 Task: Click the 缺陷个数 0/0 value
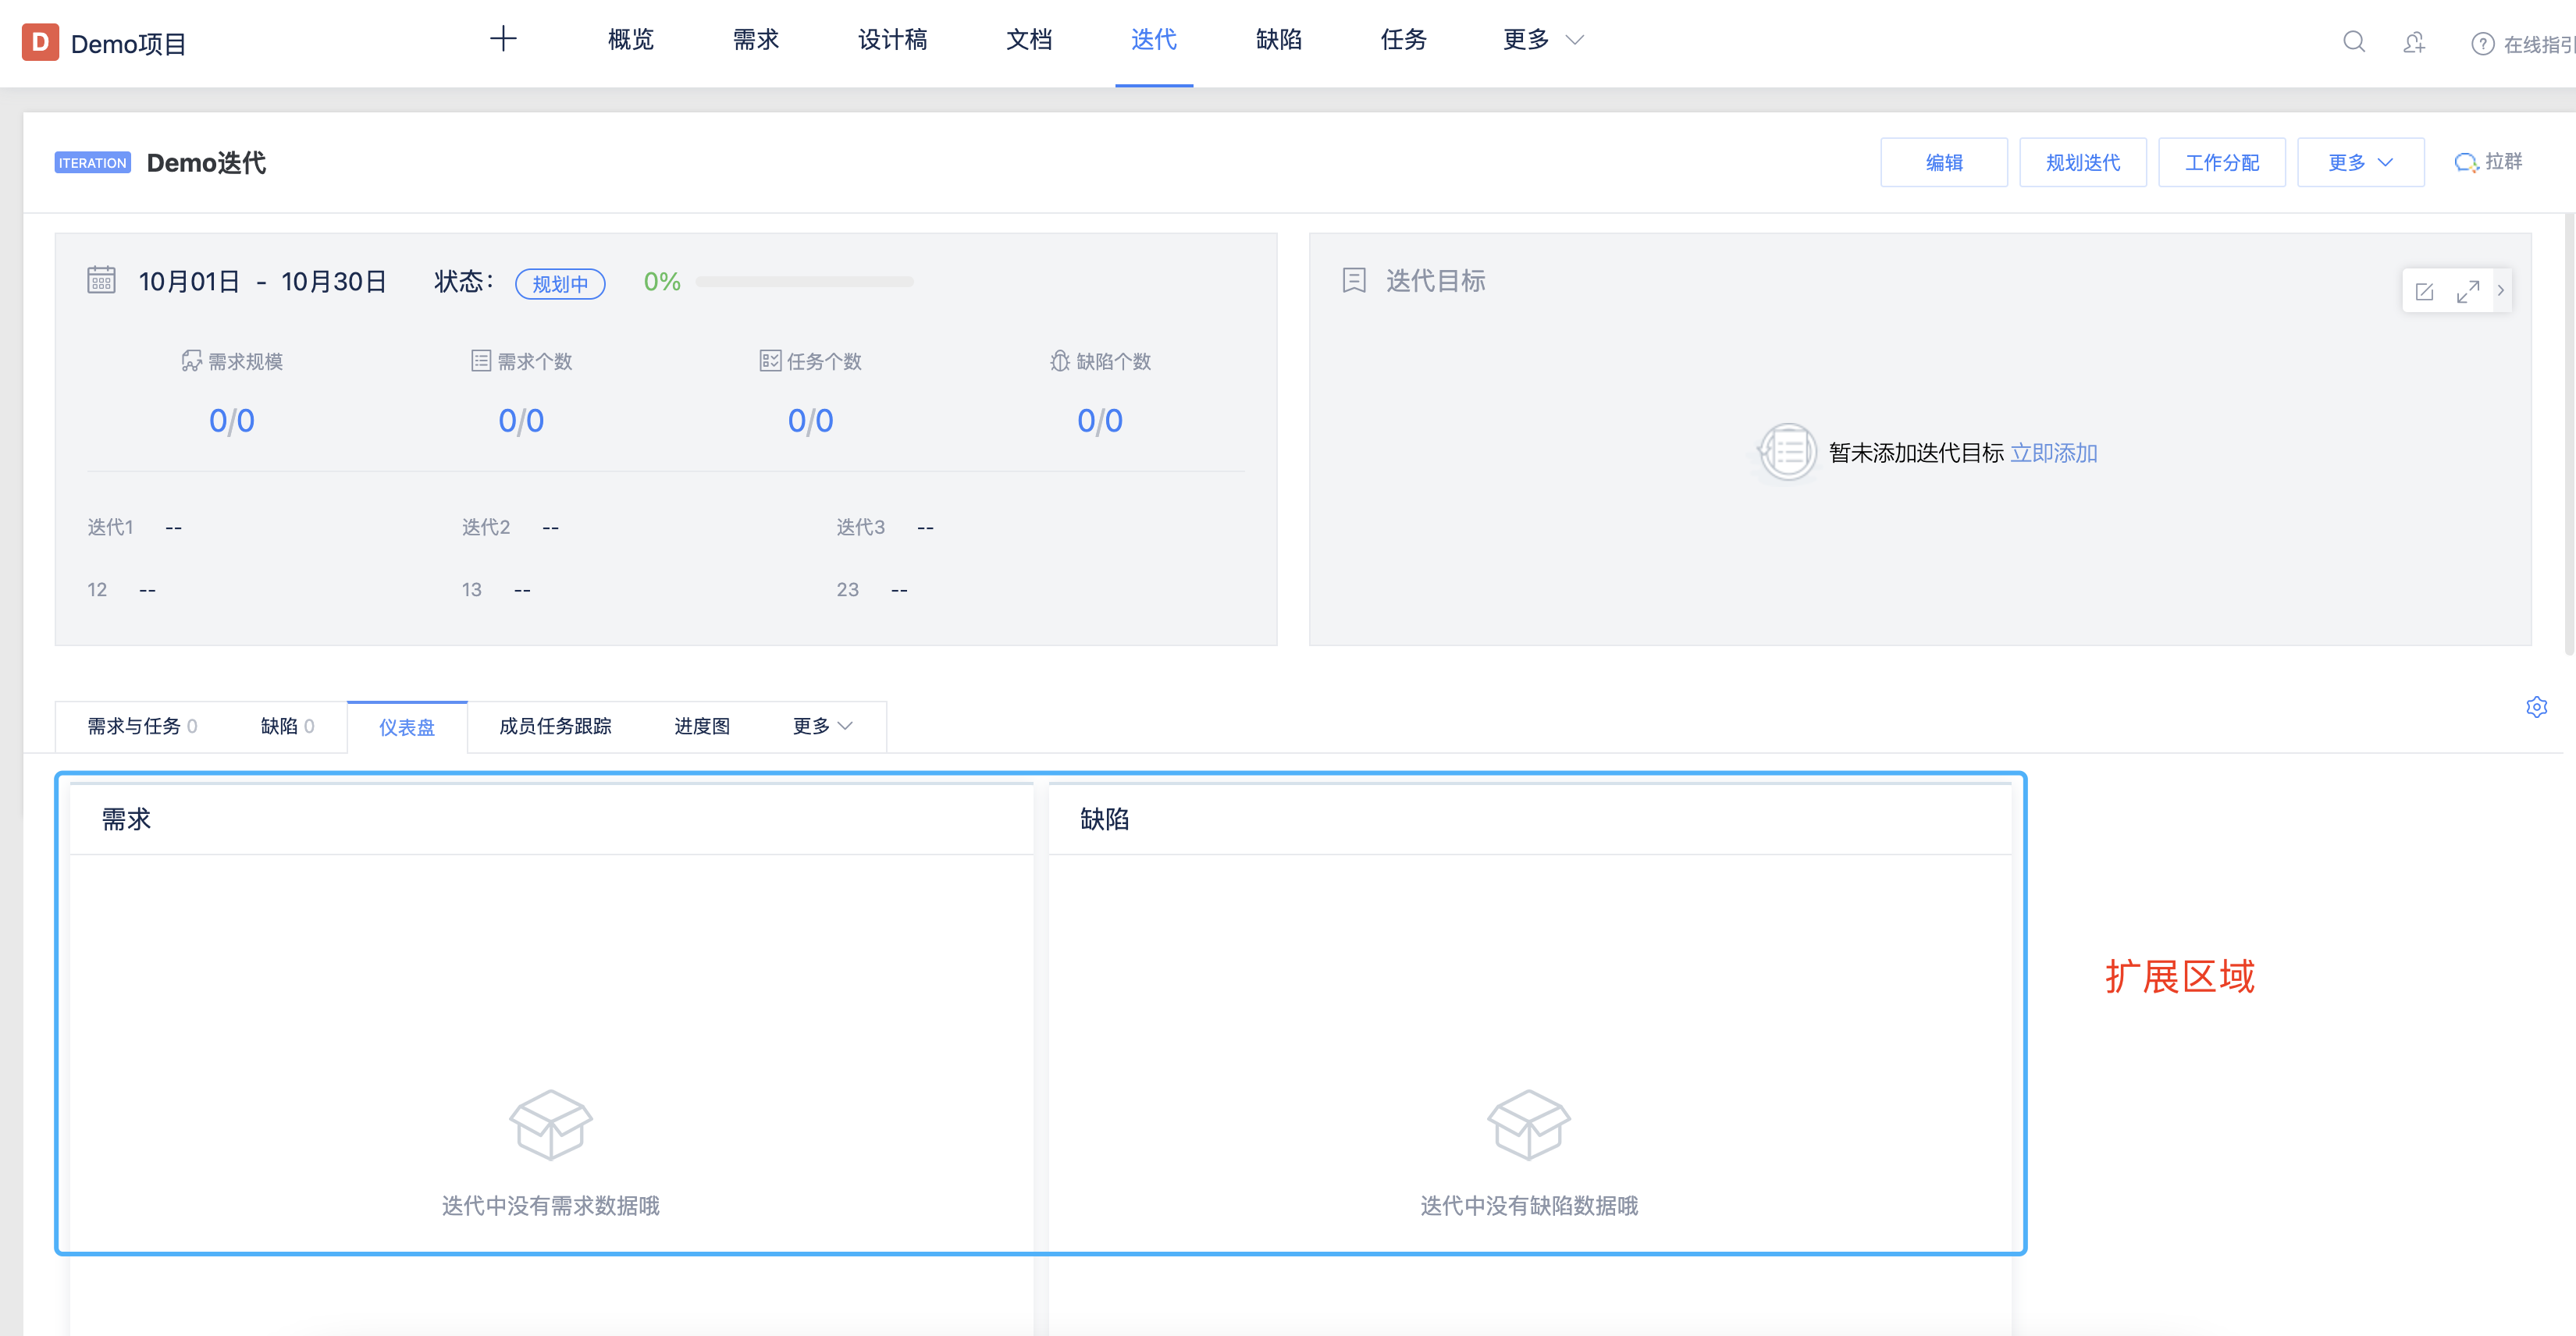point(1100,420)
